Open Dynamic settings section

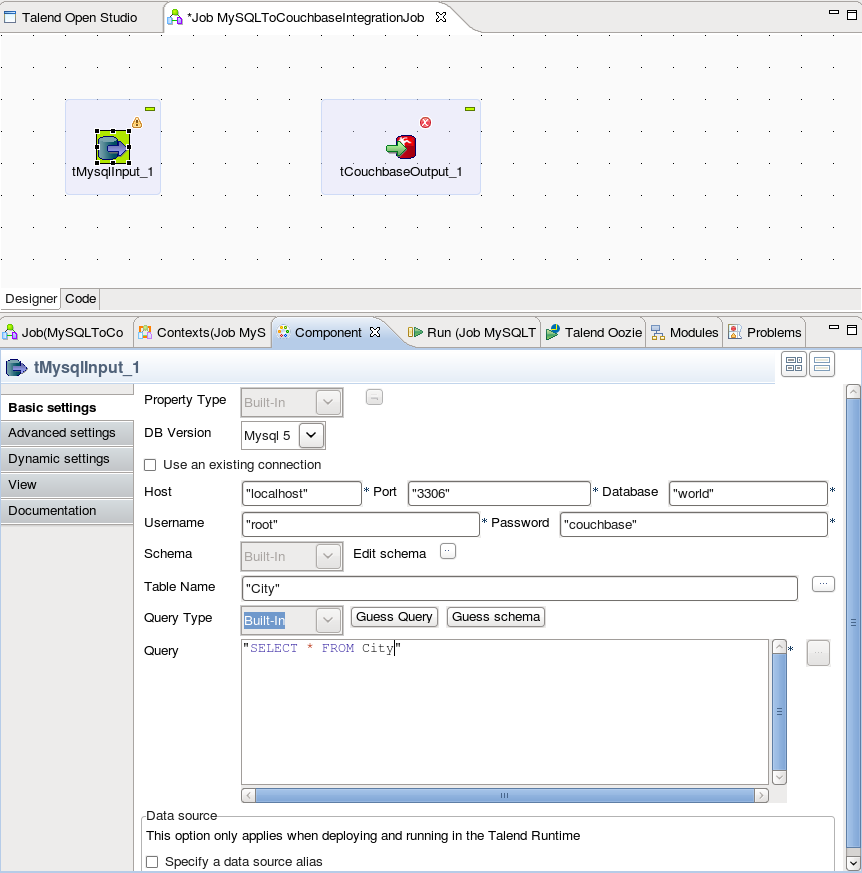click(67, 459)
